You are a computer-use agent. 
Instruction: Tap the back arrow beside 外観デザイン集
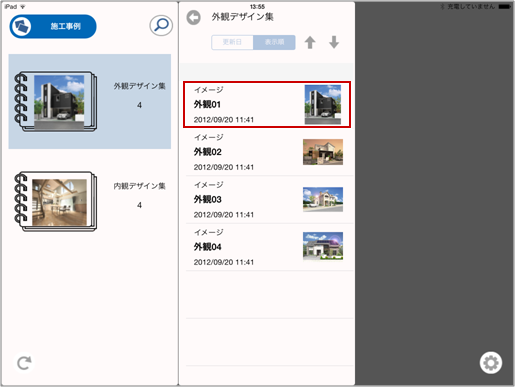pyautogui.click(x=194, y=17)
